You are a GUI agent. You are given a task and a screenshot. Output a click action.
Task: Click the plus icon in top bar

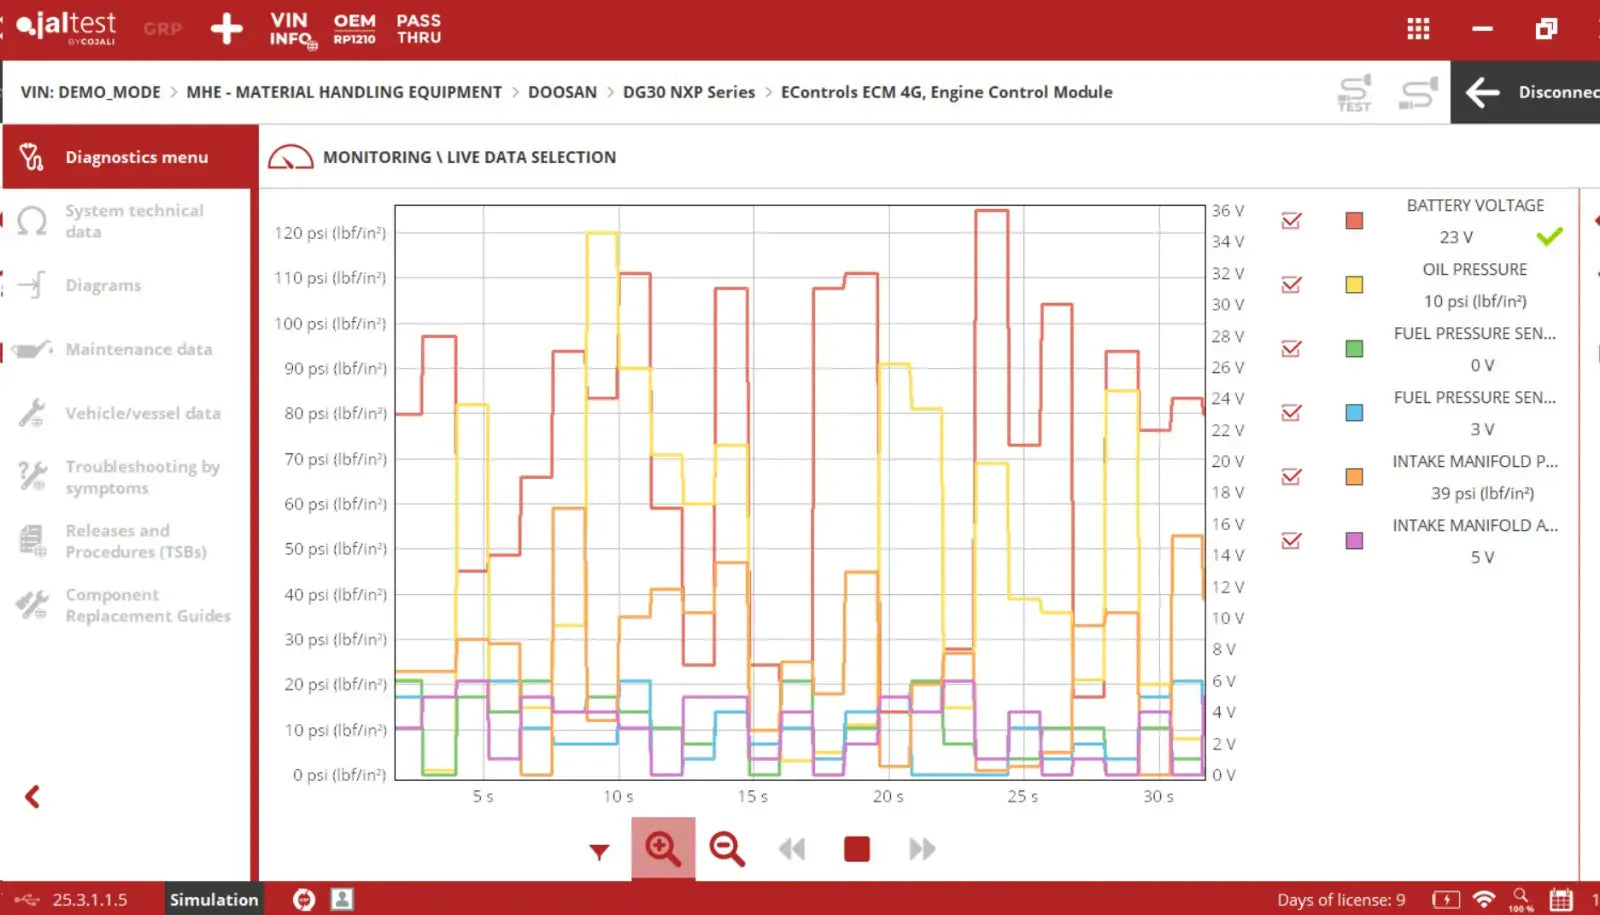(x=227, y=29)
